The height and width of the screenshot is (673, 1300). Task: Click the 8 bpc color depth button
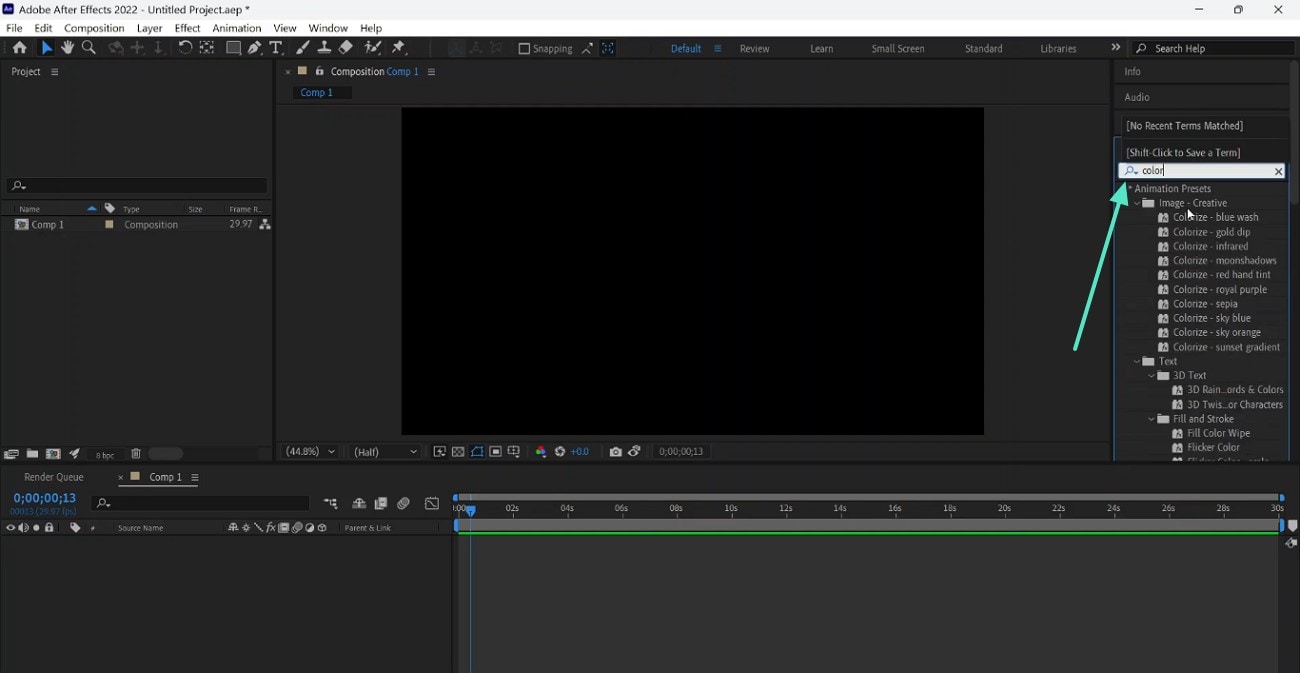tap(105, 455)
